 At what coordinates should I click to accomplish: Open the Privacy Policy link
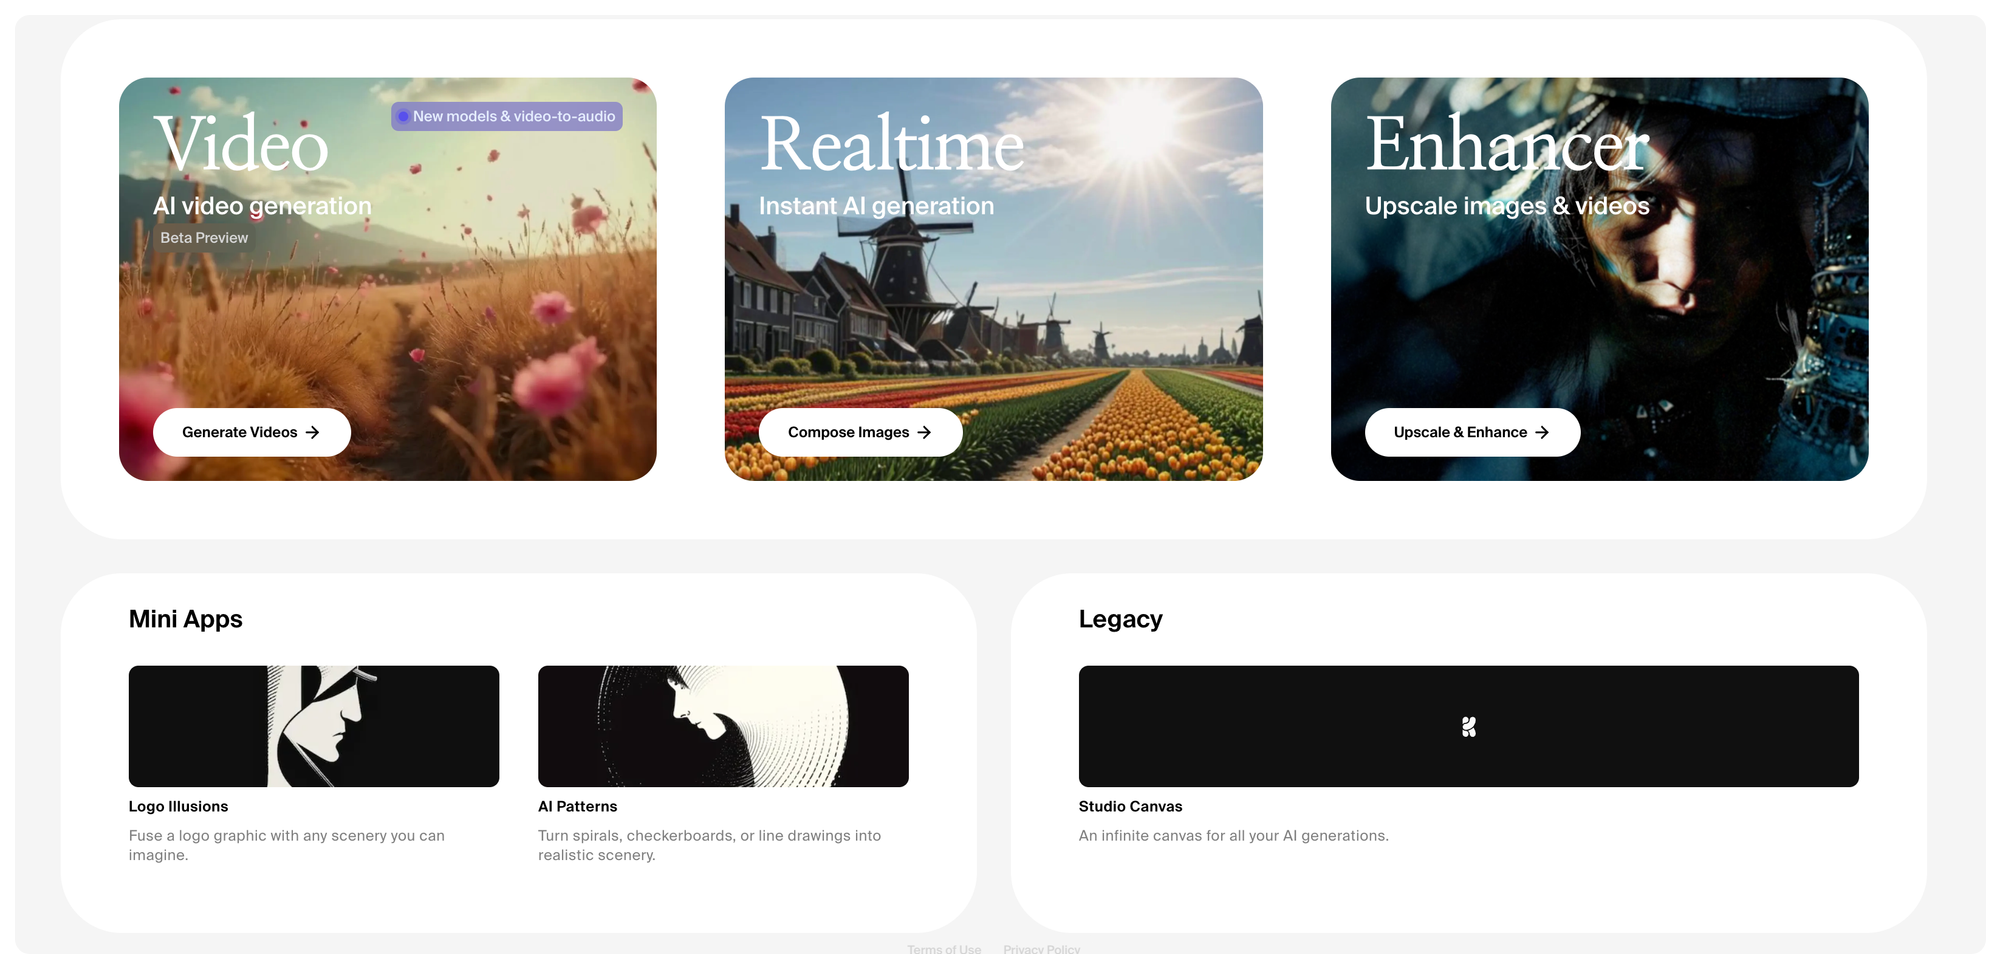[1042, 949]
